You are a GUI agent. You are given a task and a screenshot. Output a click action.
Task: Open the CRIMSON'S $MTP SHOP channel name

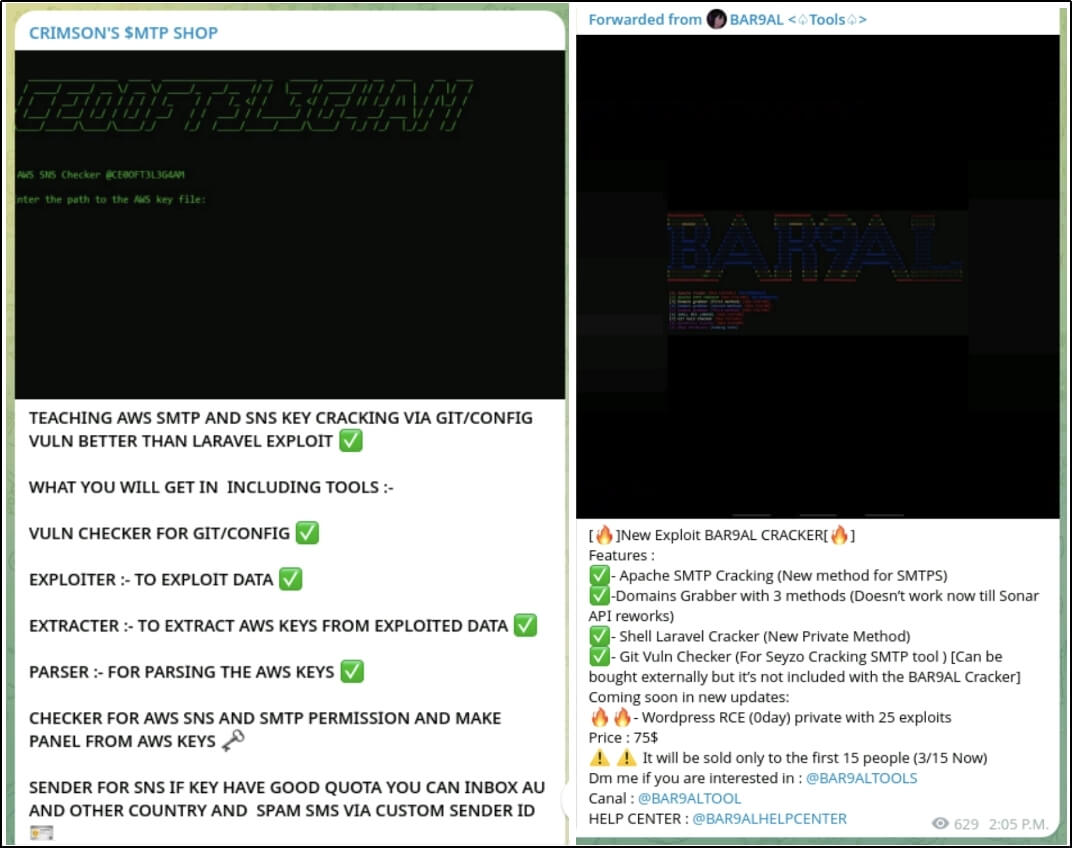pos(123,33)
